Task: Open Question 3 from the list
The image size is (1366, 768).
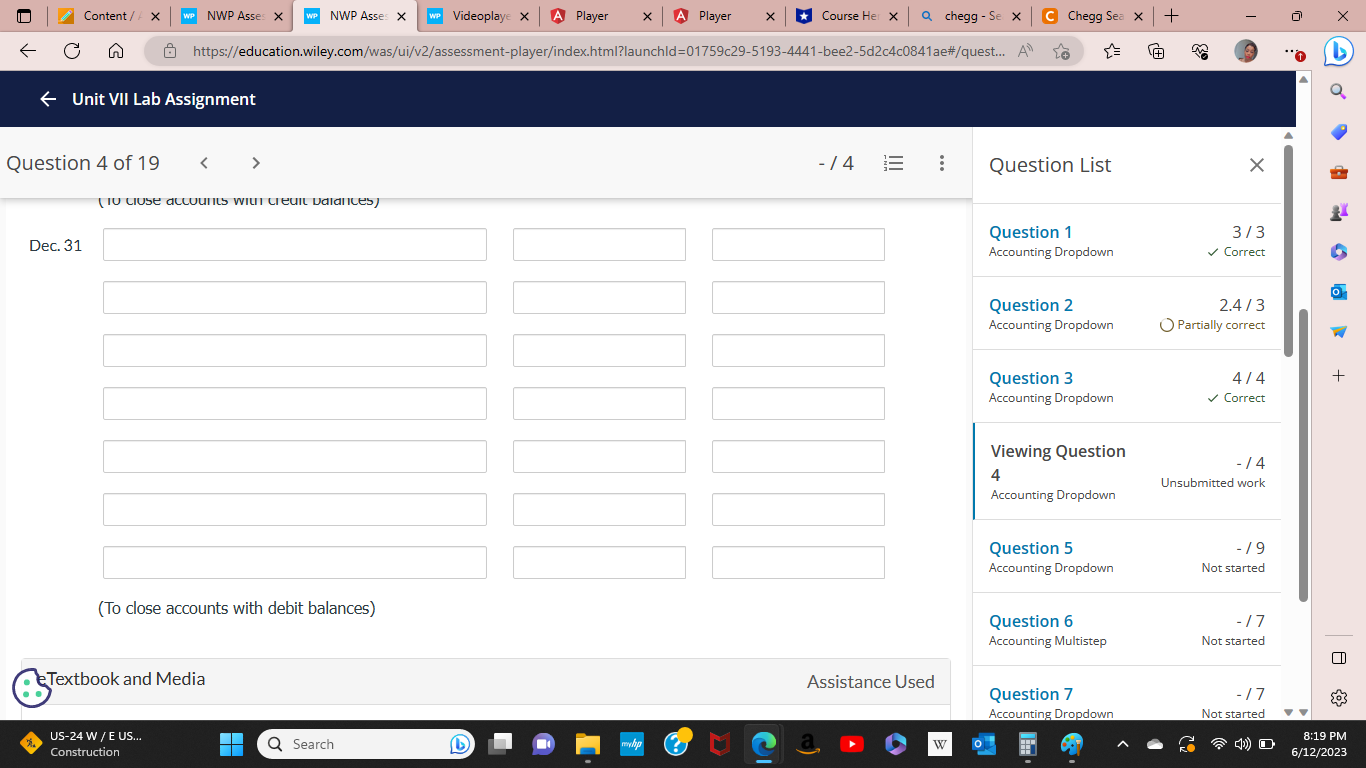Action: [x=1030, y=378]
